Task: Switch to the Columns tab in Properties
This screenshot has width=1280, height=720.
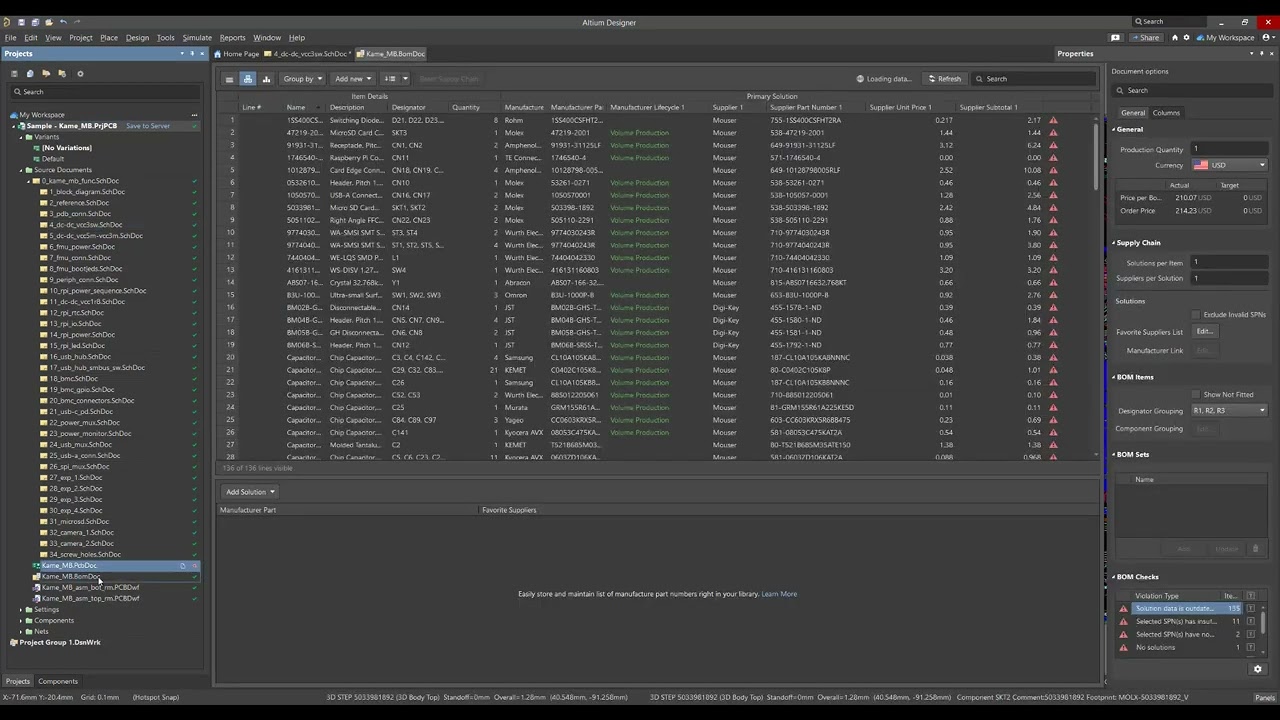Action: pos(1166,113)
